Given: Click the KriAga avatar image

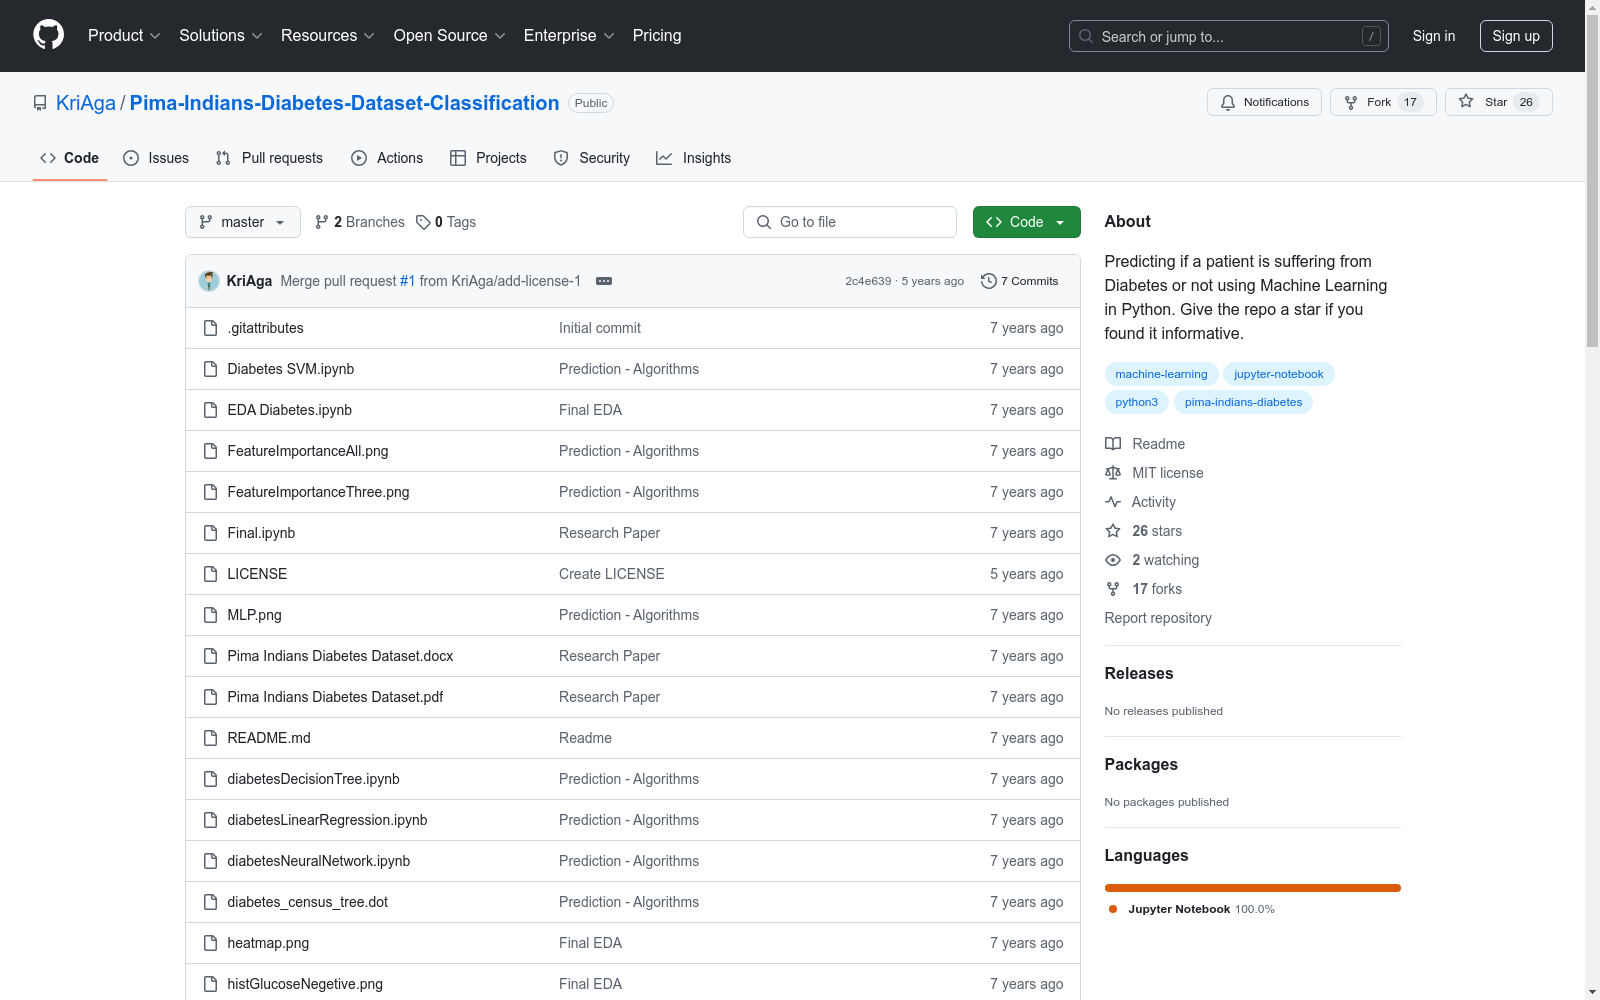Looking at the screenshot, I should click(209, 281).
